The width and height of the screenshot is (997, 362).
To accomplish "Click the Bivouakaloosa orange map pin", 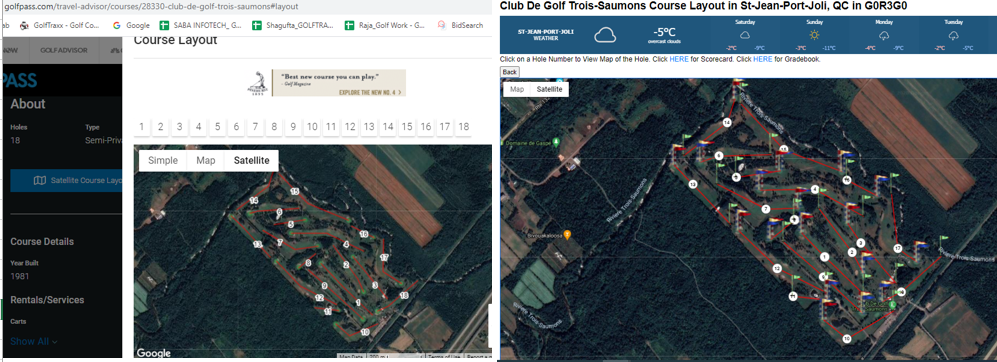I will click(568, 234).
